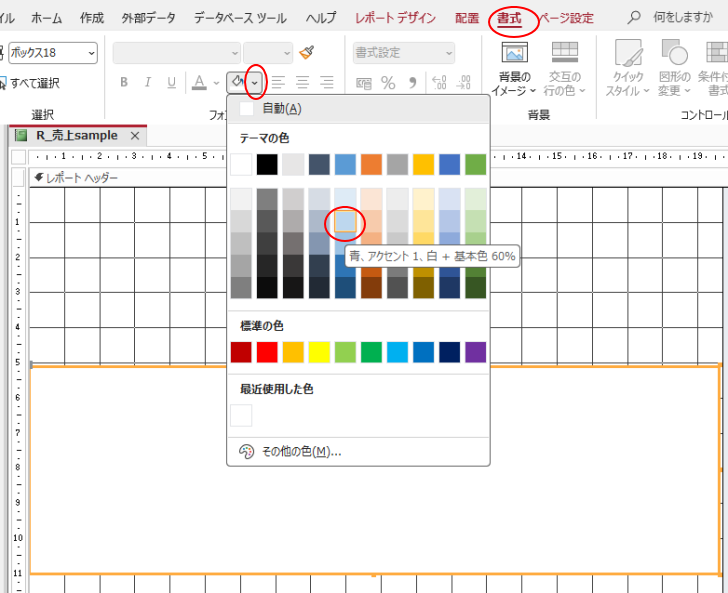Screen dimensions: 728x593
Task: Open the fill color dropdown arrow
Action: [255, 83]
